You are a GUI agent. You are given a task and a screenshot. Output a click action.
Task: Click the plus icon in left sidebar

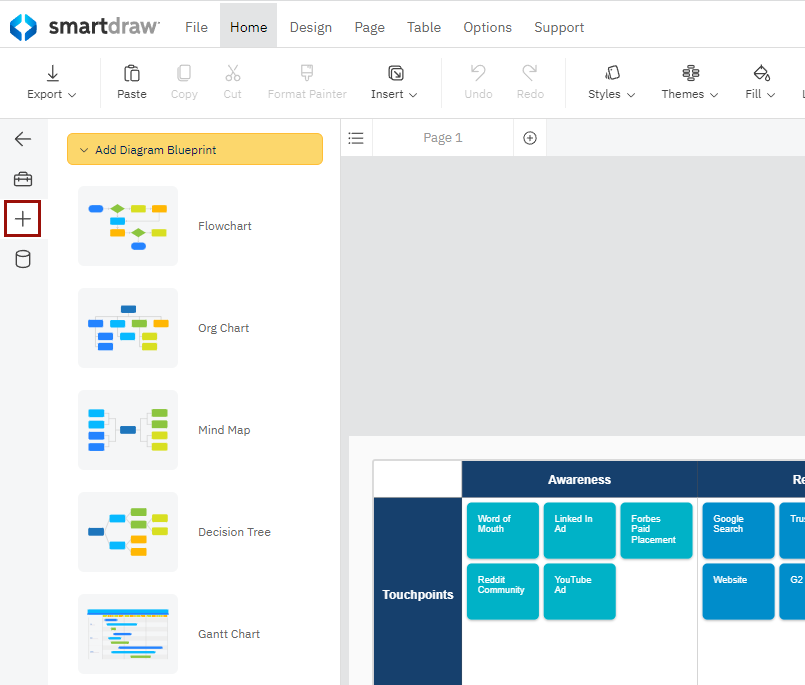click(x=23, y=219)
